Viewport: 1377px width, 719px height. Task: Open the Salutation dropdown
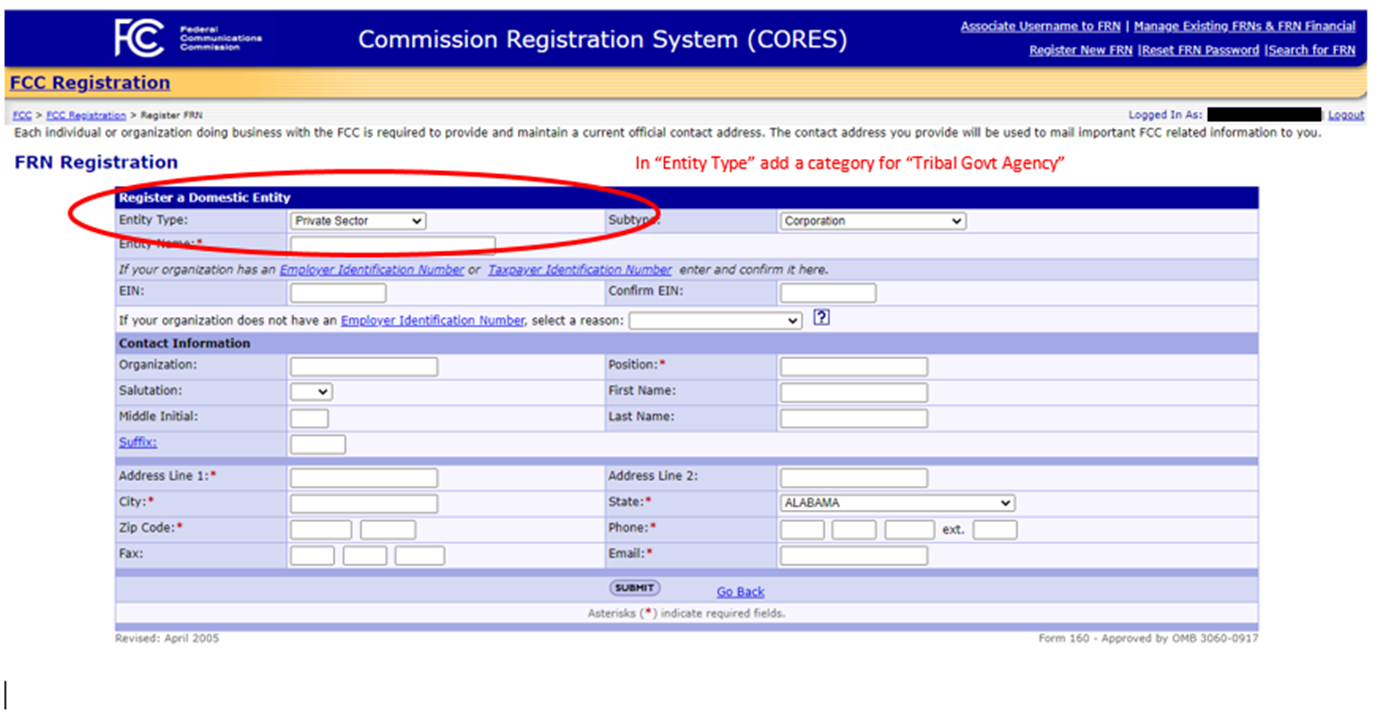pyautogui.click(x=310, y=392)
